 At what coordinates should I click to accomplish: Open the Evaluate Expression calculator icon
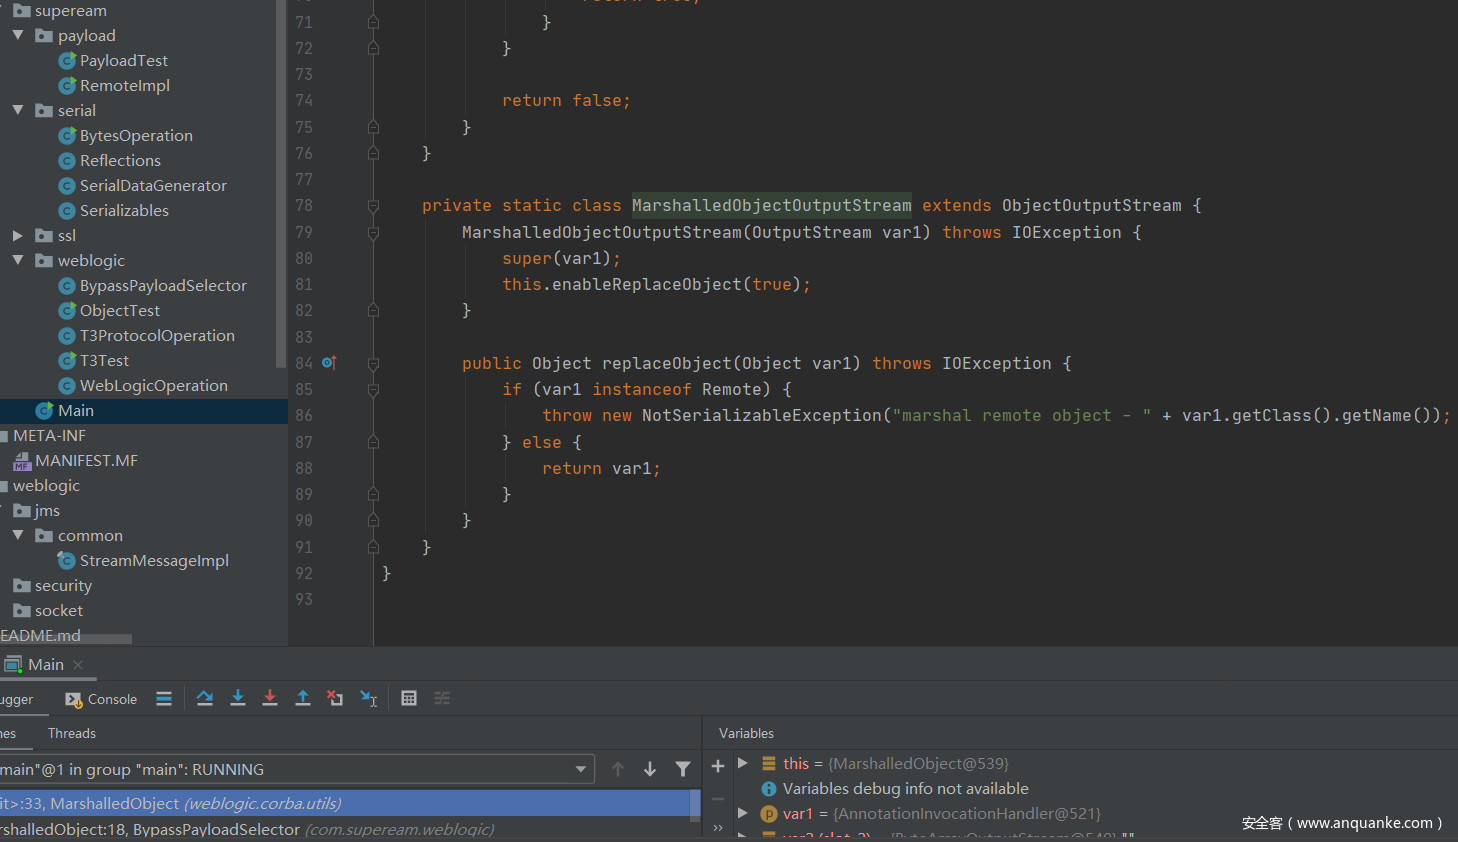point(409,698)
